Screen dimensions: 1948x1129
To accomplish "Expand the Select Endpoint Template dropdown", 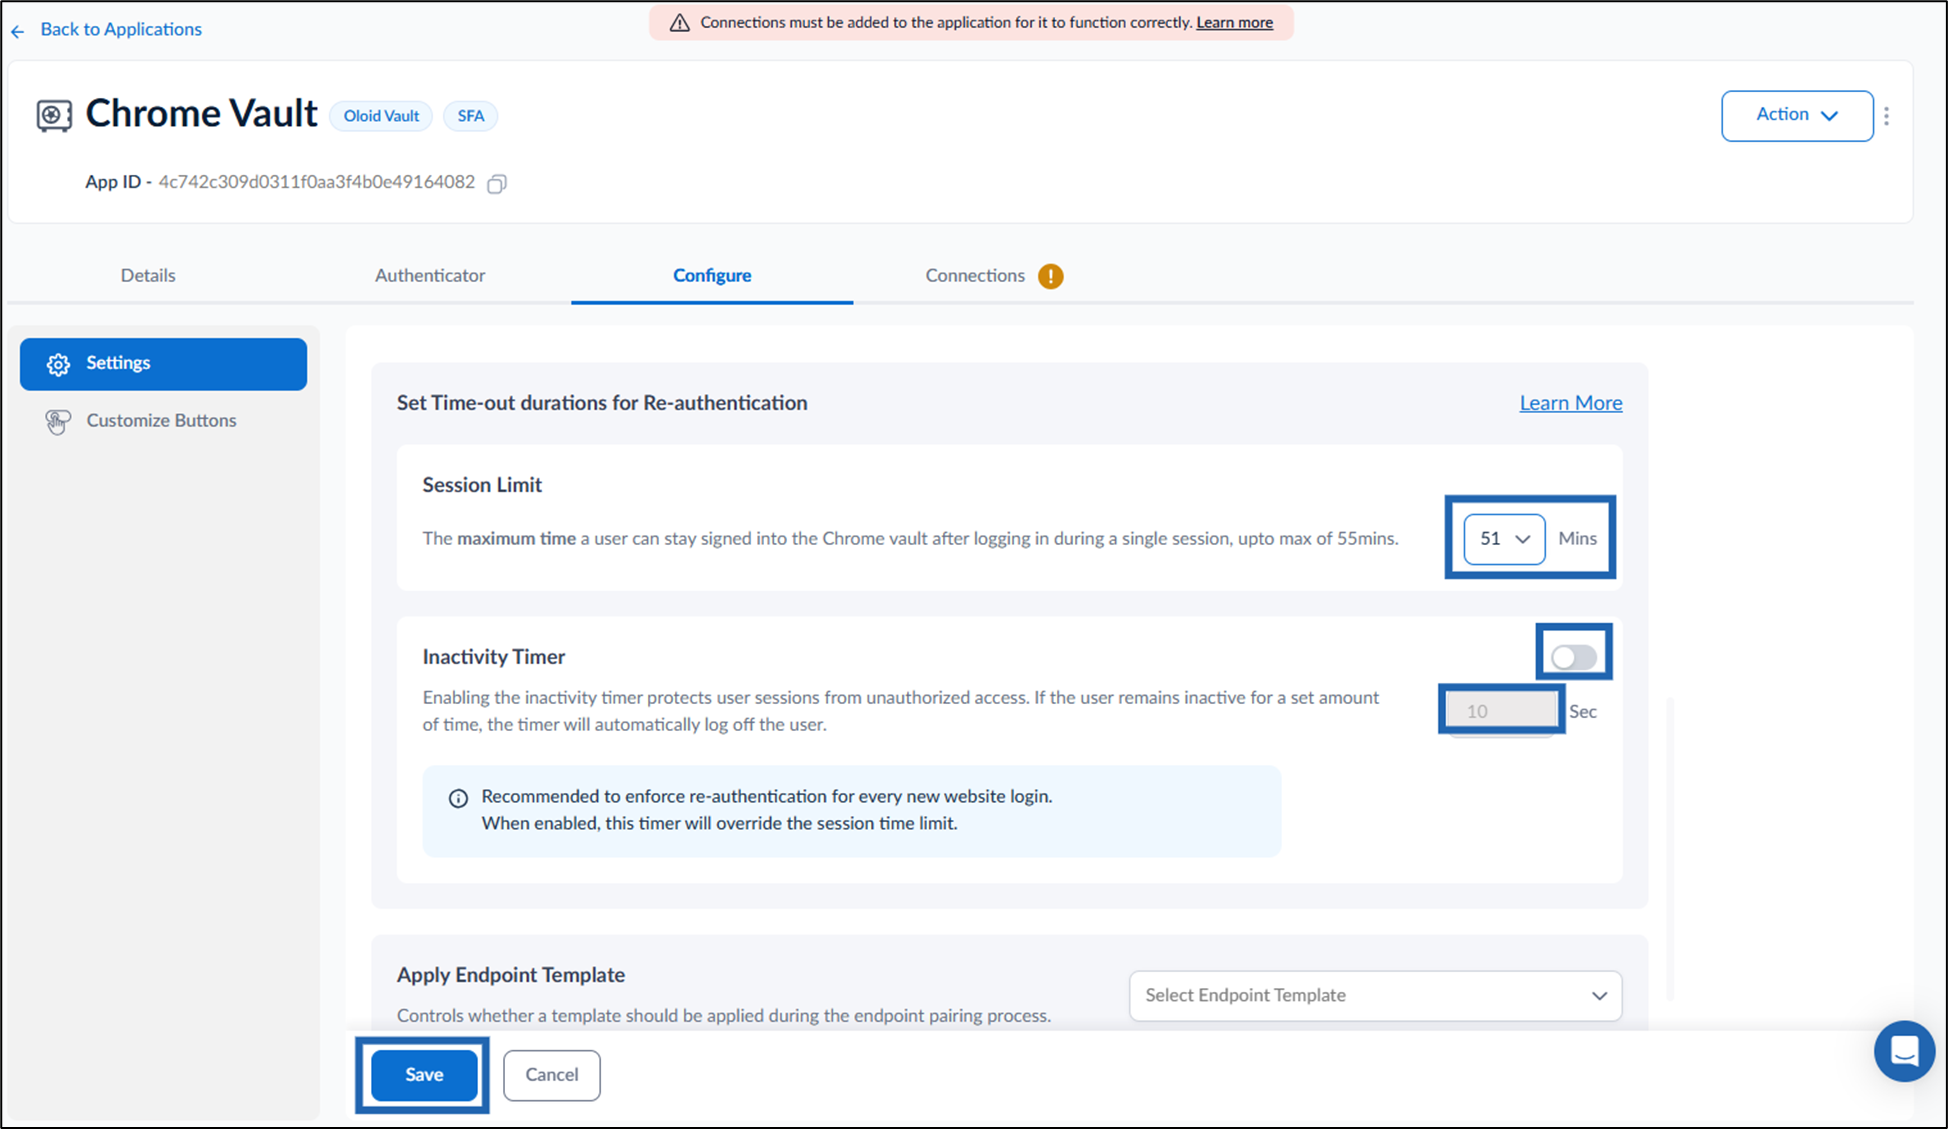I will (1375, 996).
